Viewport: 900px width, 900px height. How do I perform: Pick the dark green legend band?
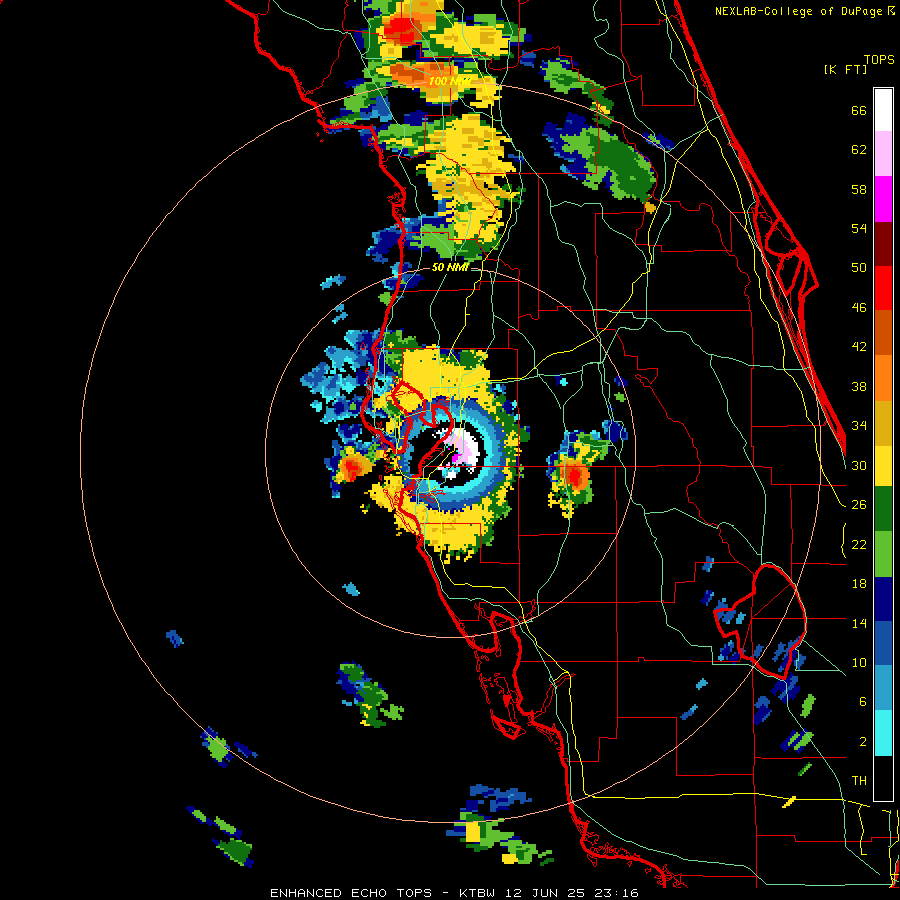[883, 509]
